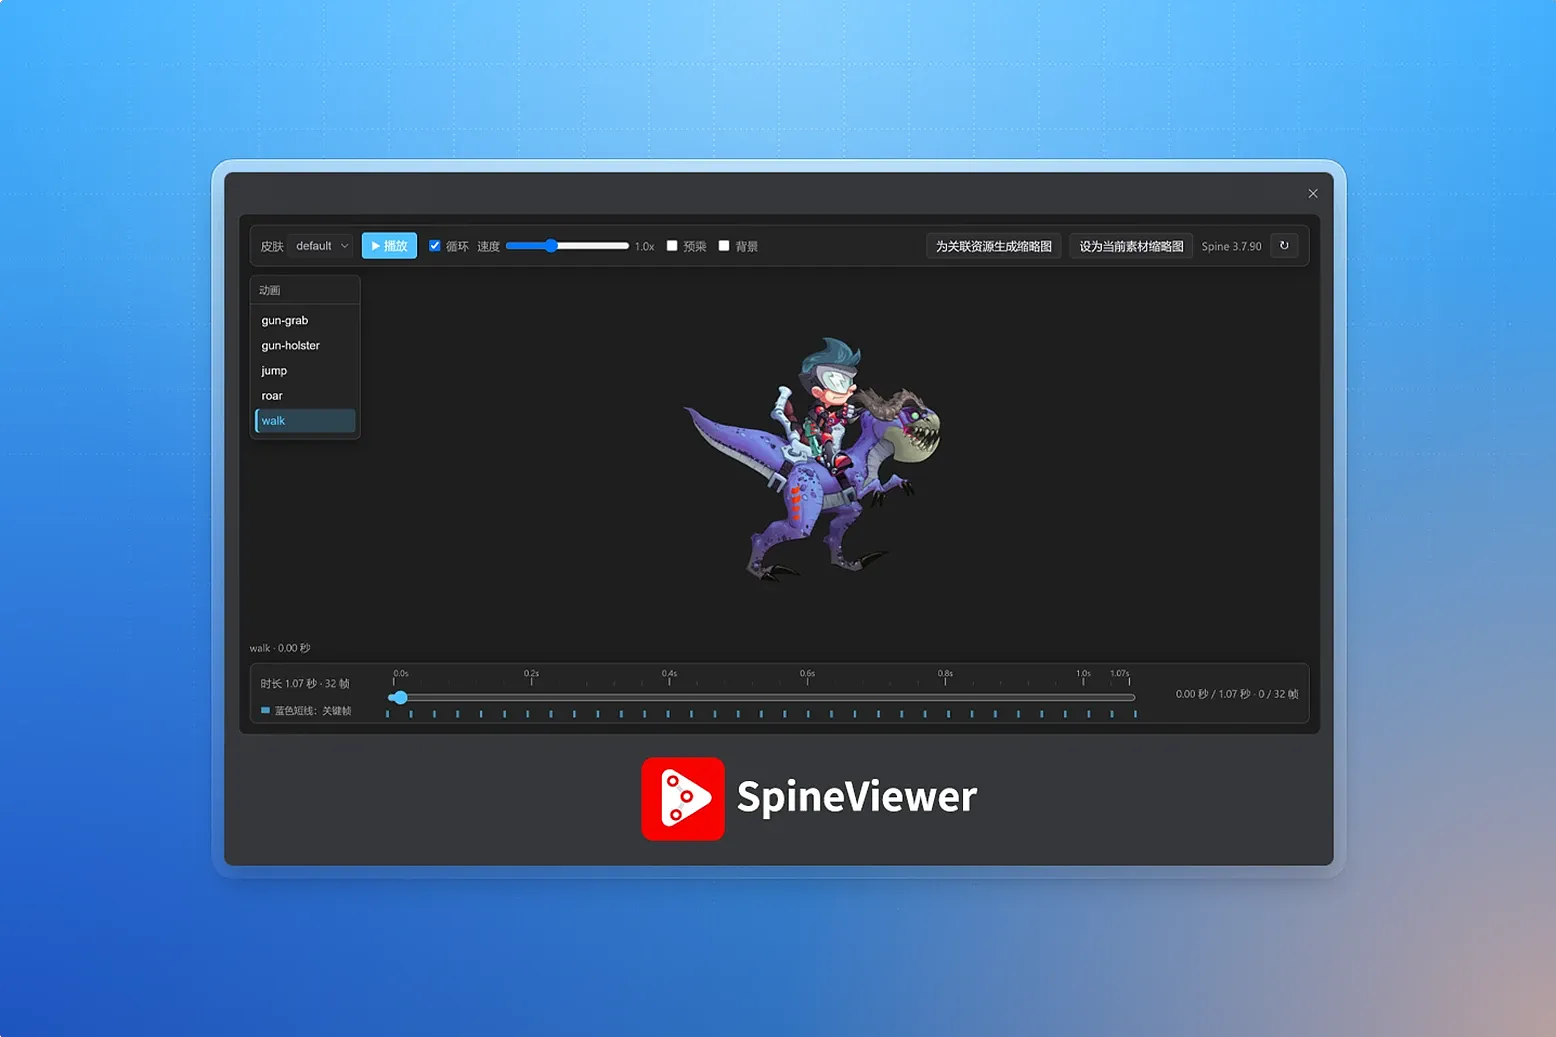Viewport: 1556px width, 1037px height.
Task: Select the gun-holster animation
Action: click(x=305, y=346)
